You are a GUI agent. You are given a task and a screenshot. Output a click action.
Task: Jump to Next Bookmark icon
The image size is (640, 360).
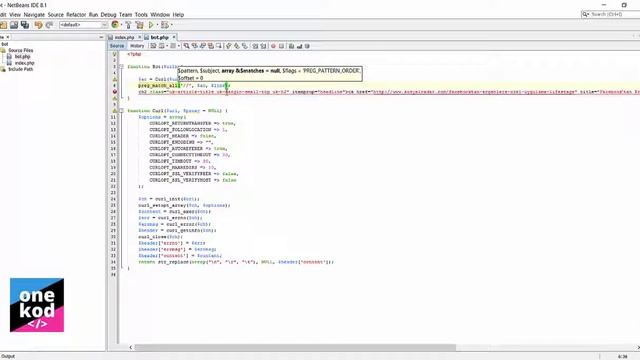tap(237, 46)
